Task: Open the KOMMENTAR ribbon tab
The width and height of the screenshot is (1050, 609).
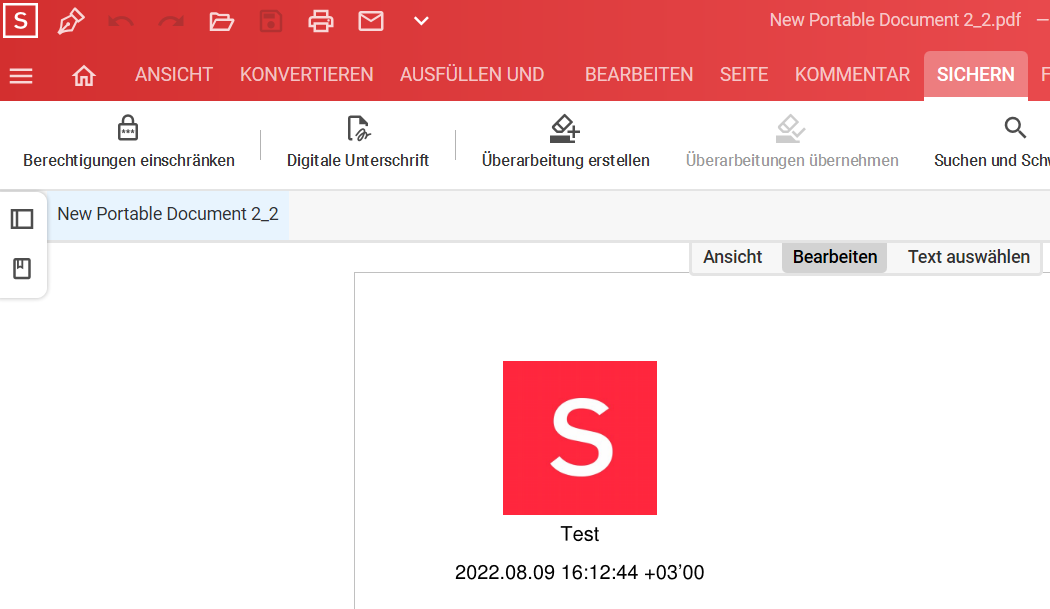Action: [x=852, y=74]
